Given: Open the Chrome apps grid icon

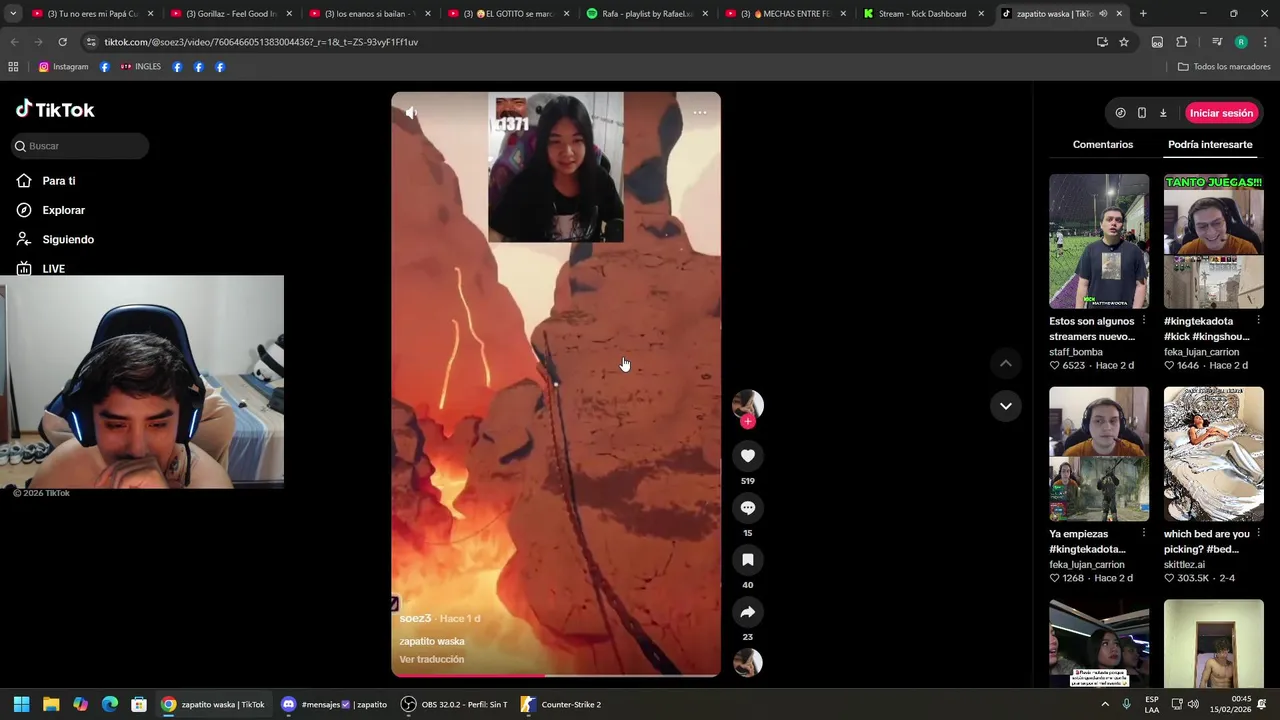Looking at the screenshot, I should [x=13, y=67].
